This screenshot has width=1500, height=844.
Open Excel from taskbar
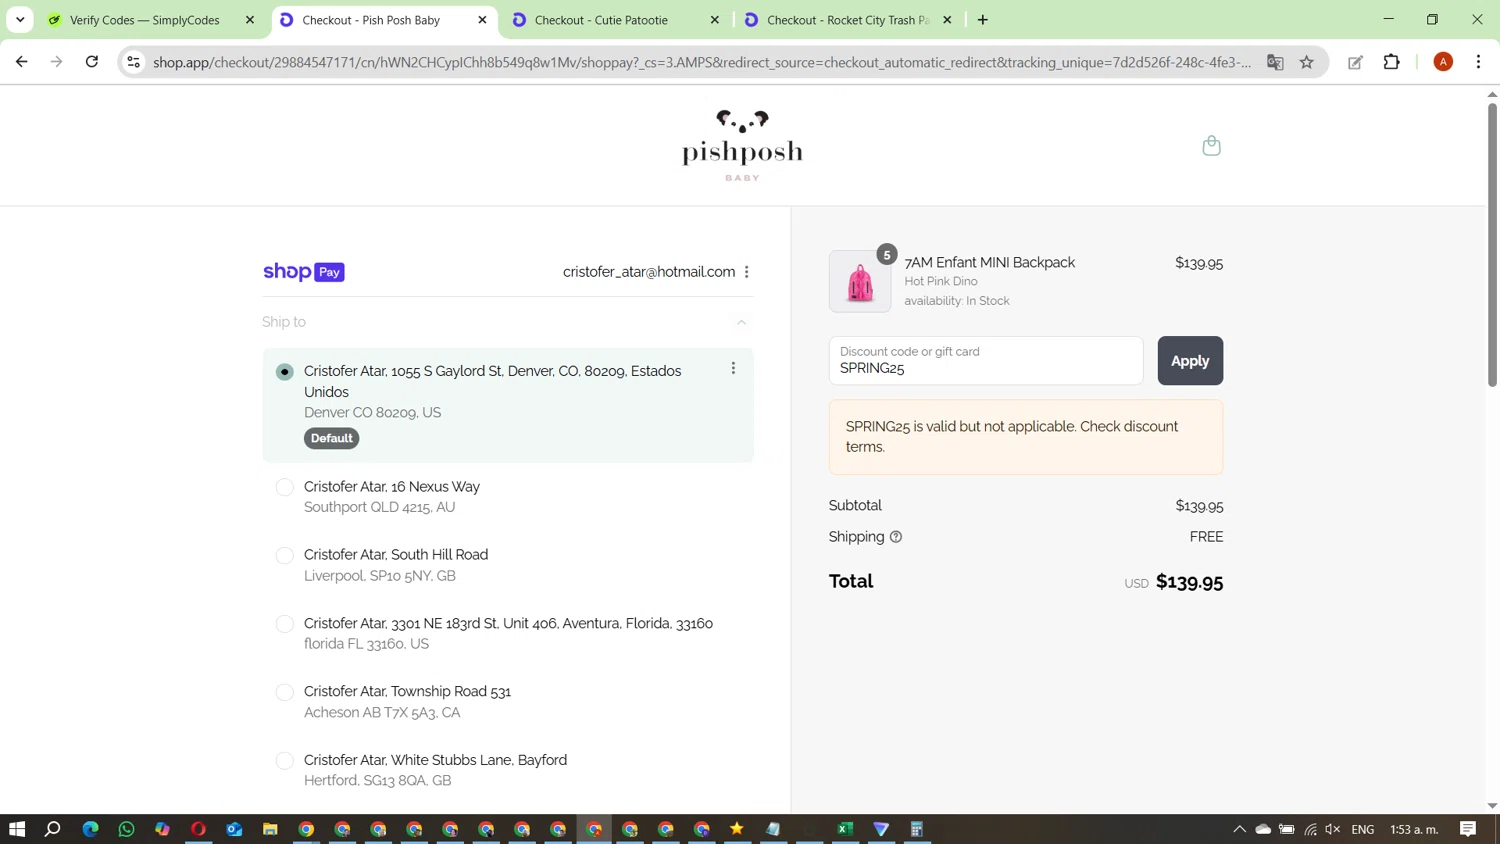pyautogui.click(x=845, y=829)
